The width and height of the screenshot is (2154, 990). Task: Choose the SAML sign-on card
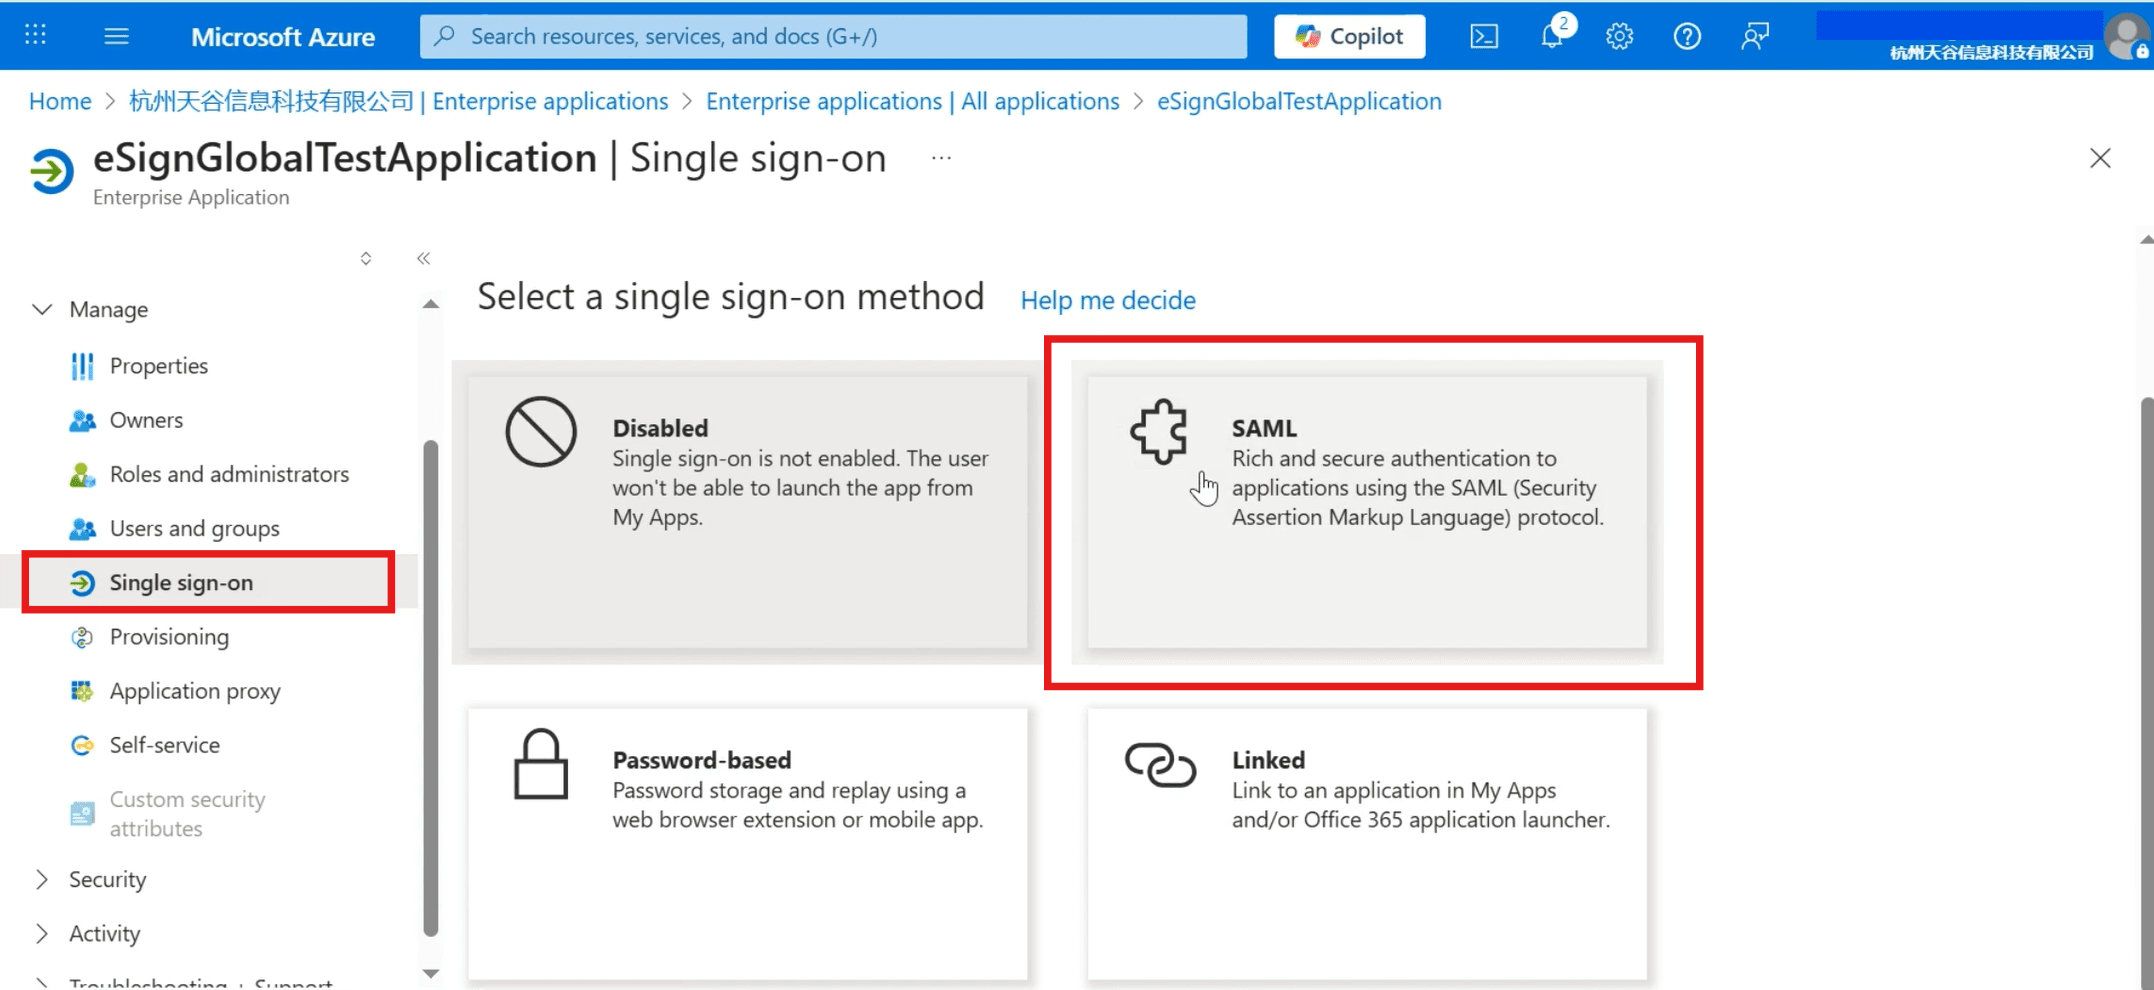coord(1367,512)
